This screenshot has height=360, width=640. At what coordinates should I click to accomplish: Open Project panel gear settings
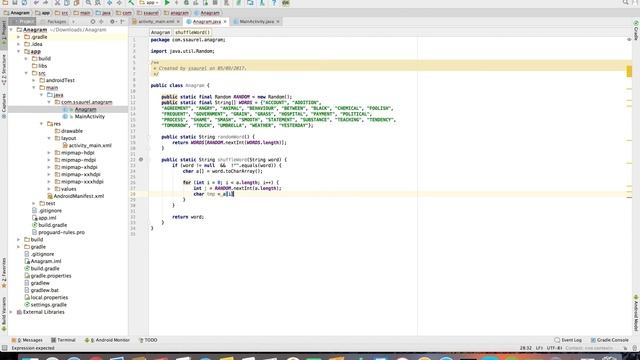point(112,22)
